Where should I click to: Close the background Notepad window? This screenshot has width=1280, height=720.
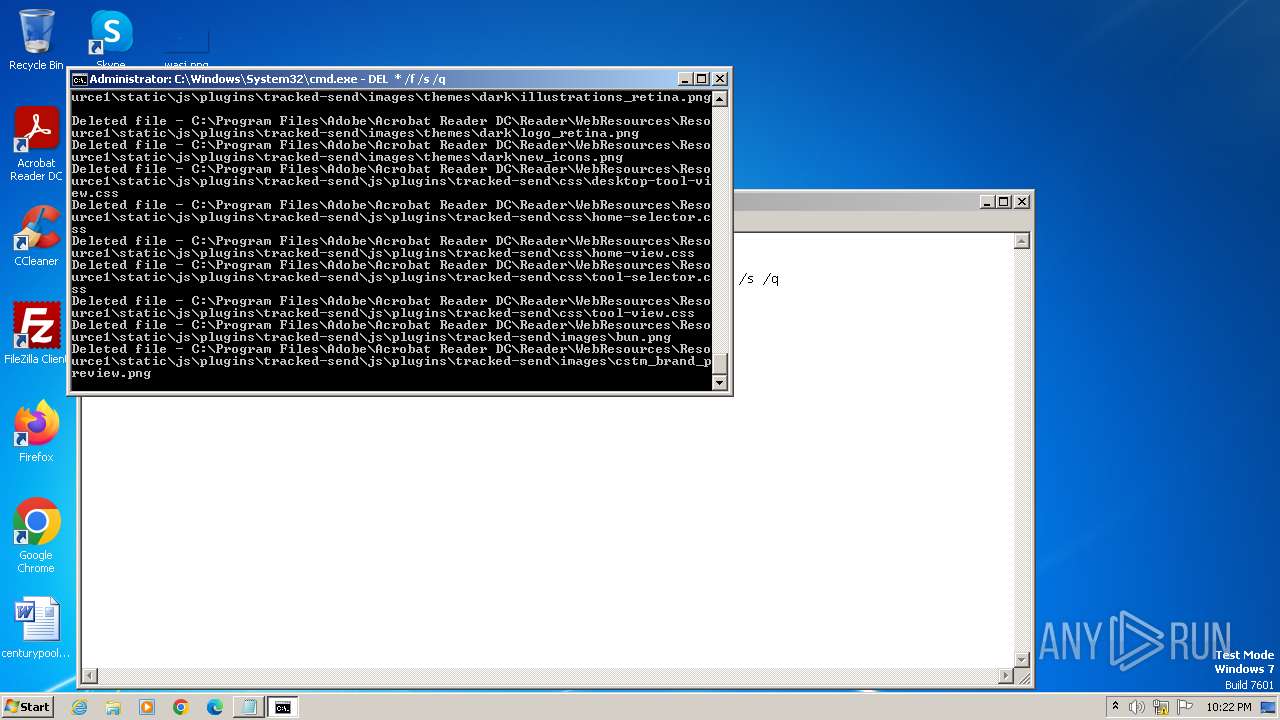1021,201
